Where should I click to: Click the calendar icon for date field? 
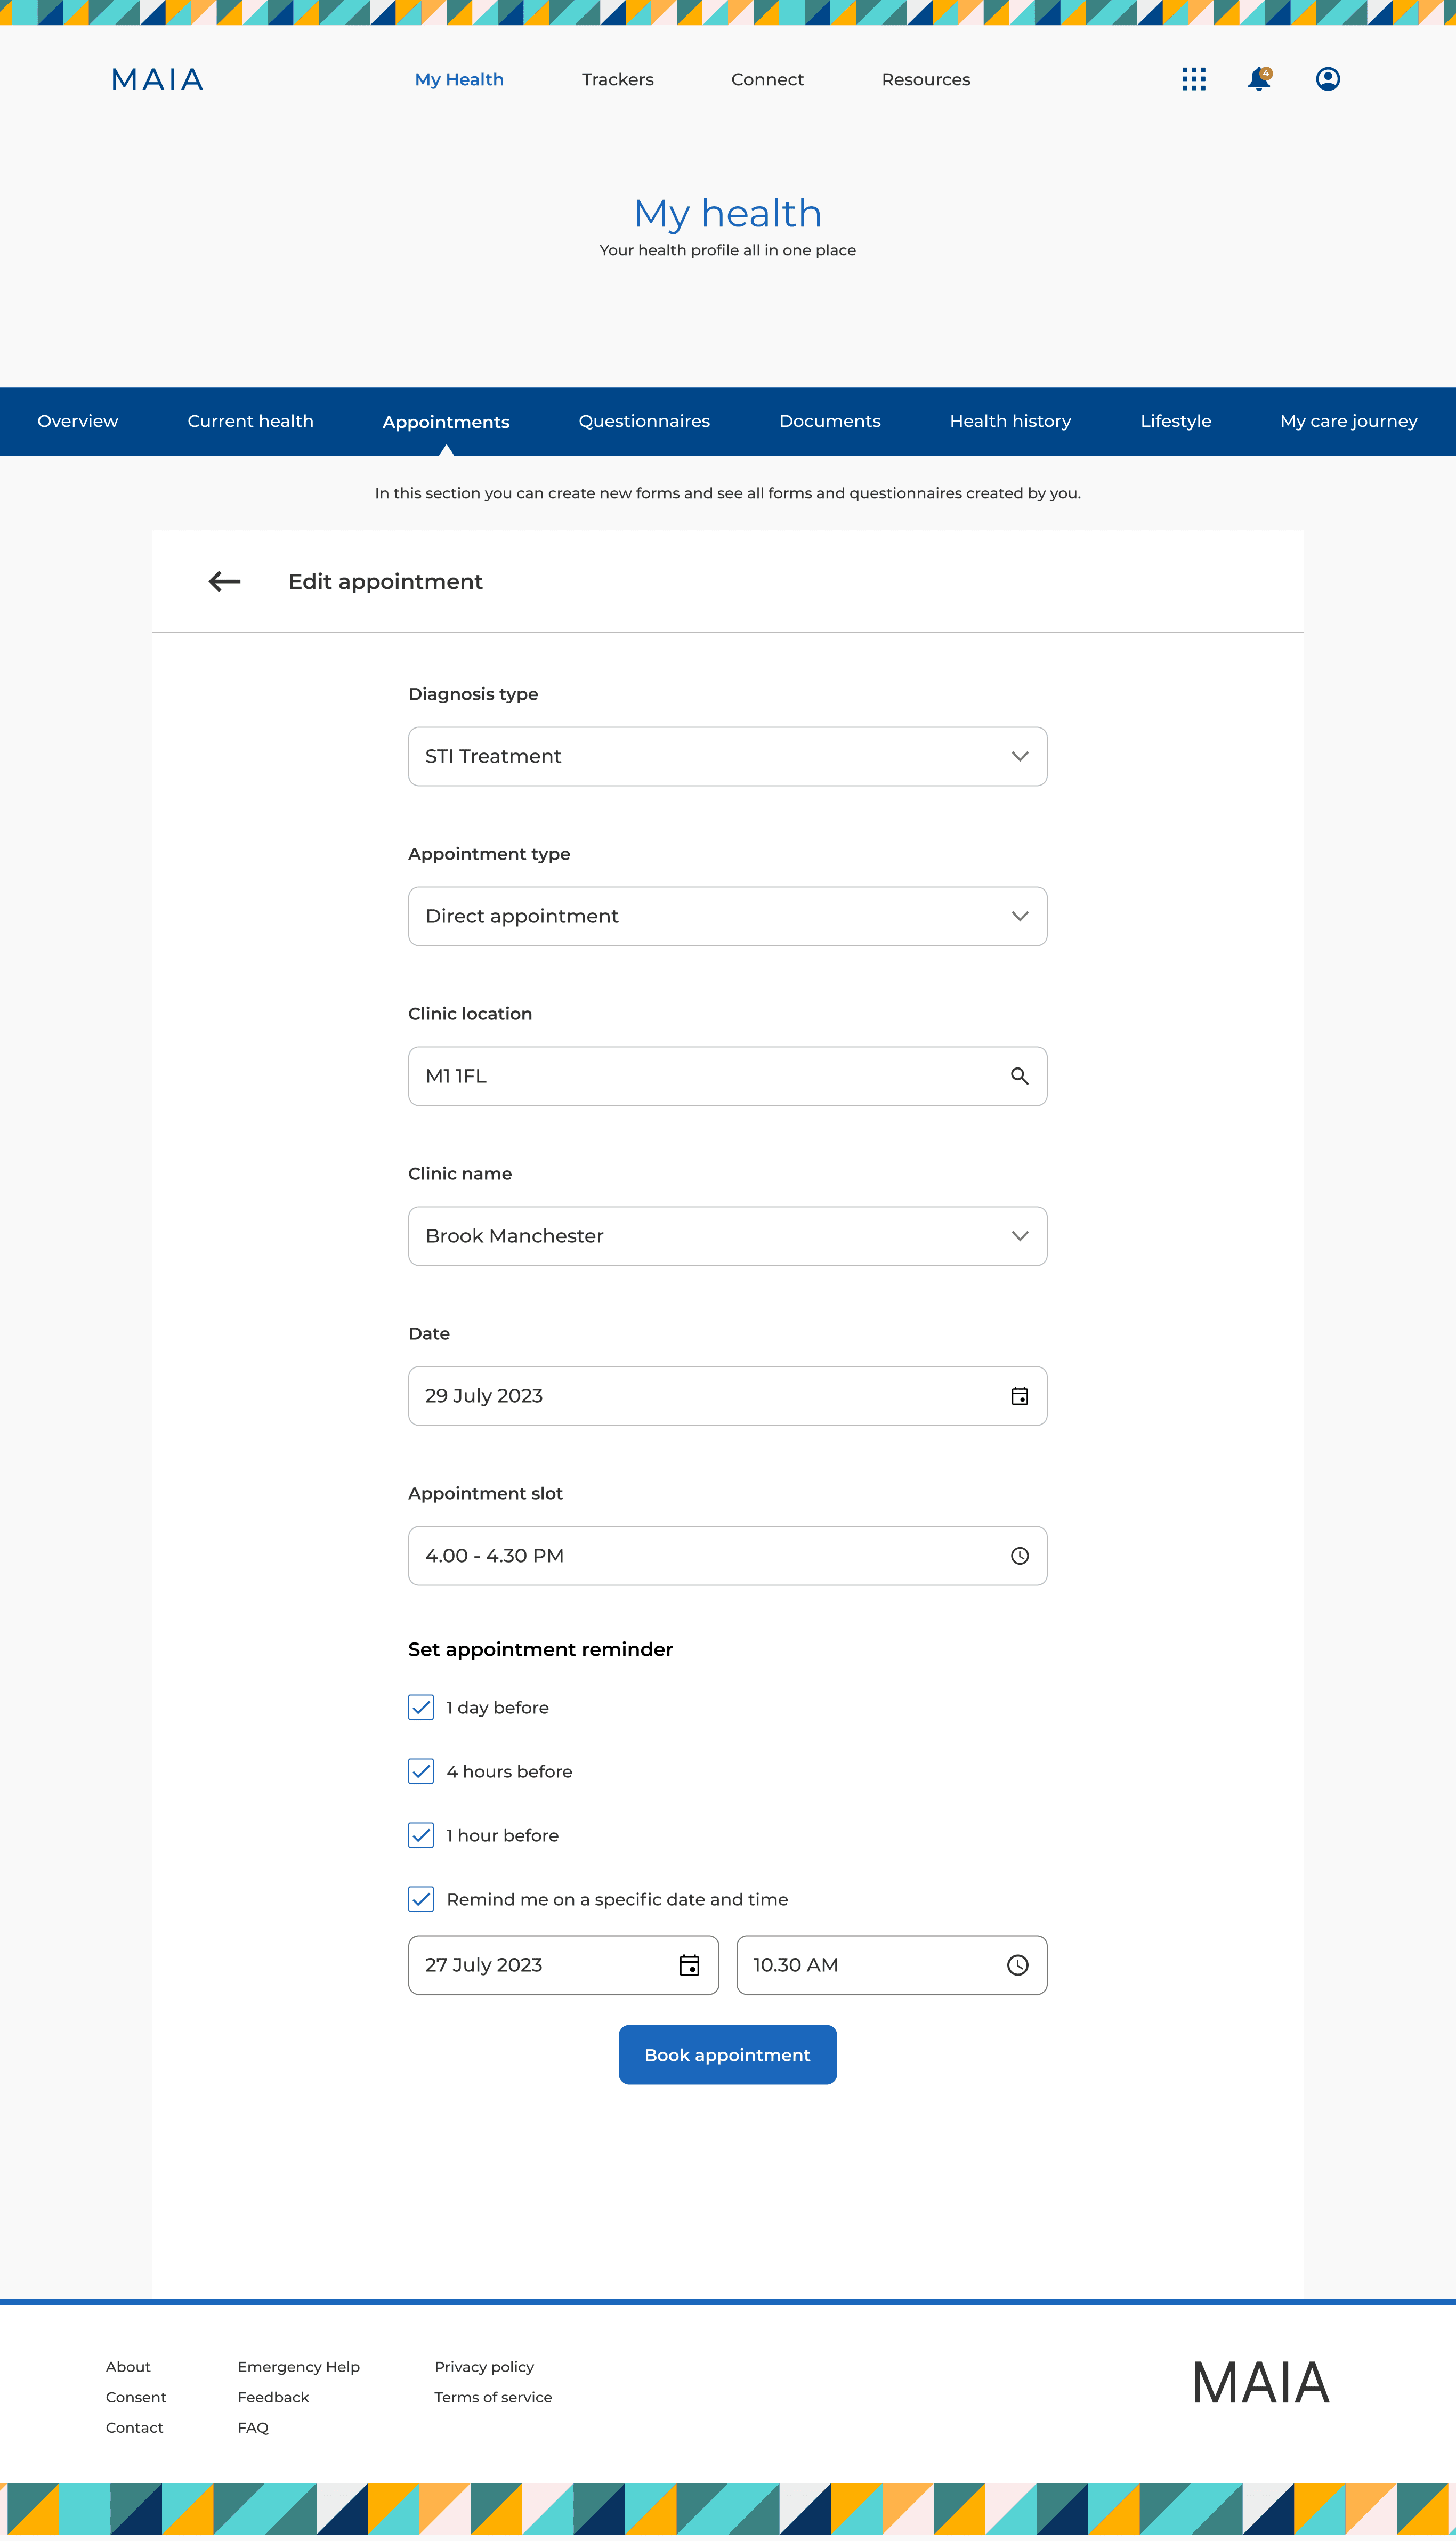pyautogui.click(x=1020, y=1395)
